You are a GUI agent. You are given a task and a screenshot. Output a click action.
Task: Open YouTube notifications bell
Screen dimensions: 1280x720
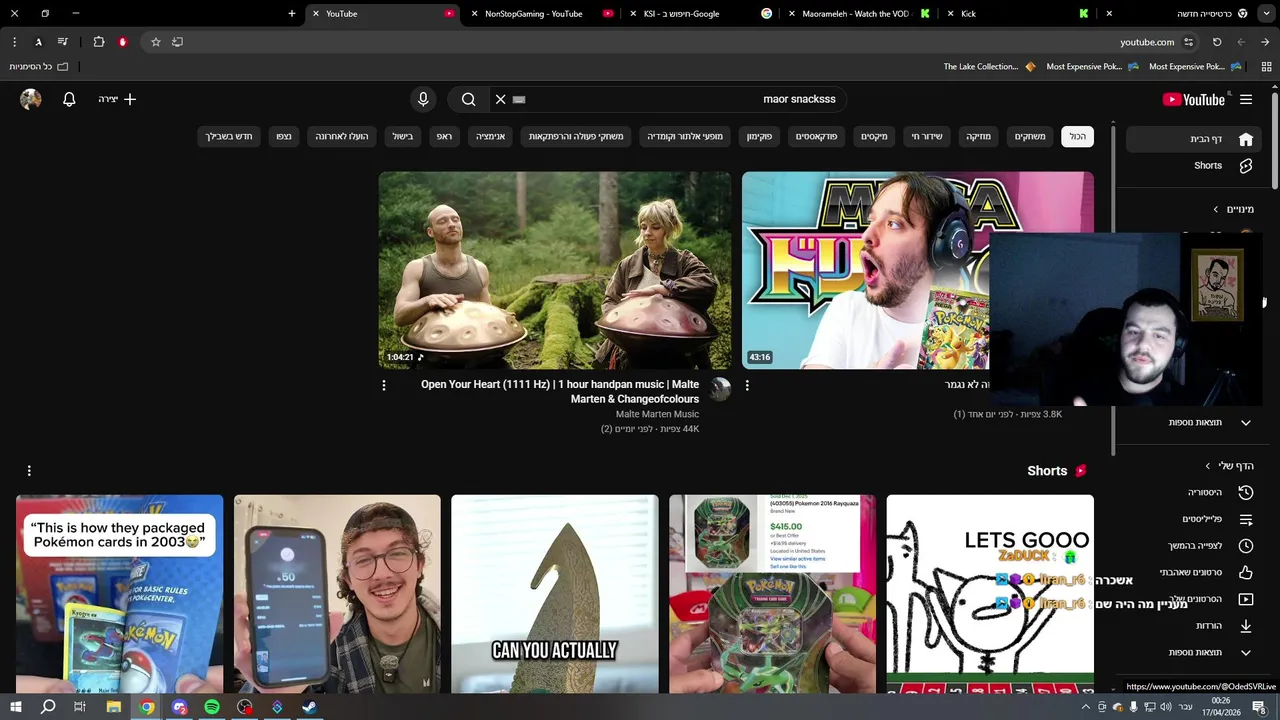coord(69,99)
